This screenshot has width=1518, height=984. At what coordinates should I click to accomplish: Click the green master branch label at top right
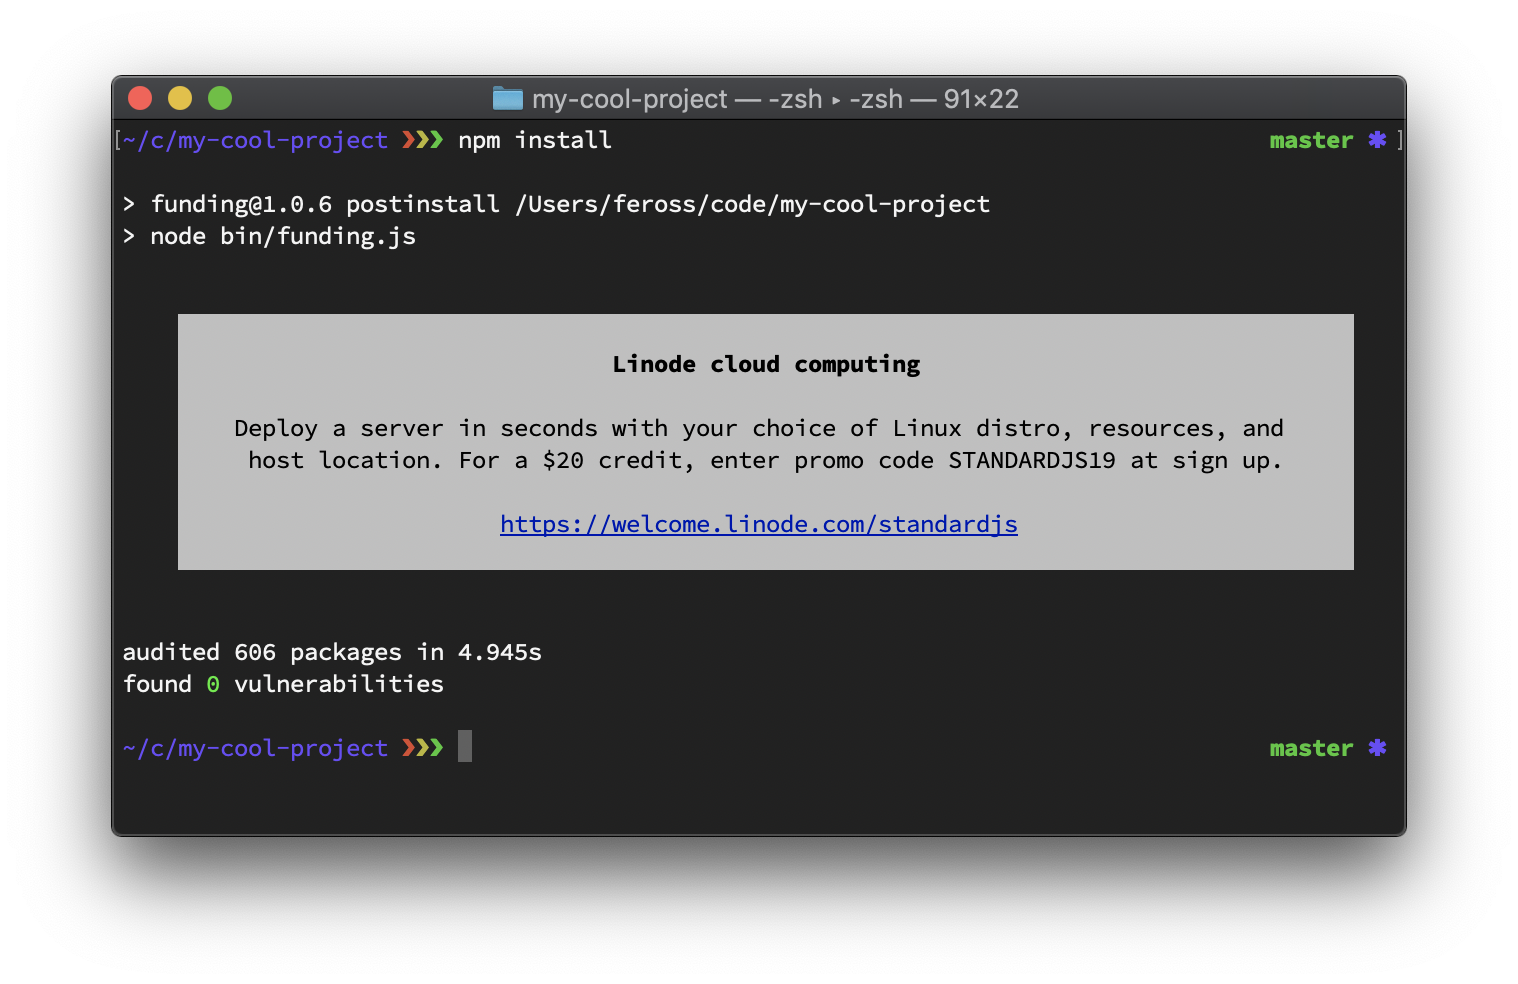pos(1311,140)
